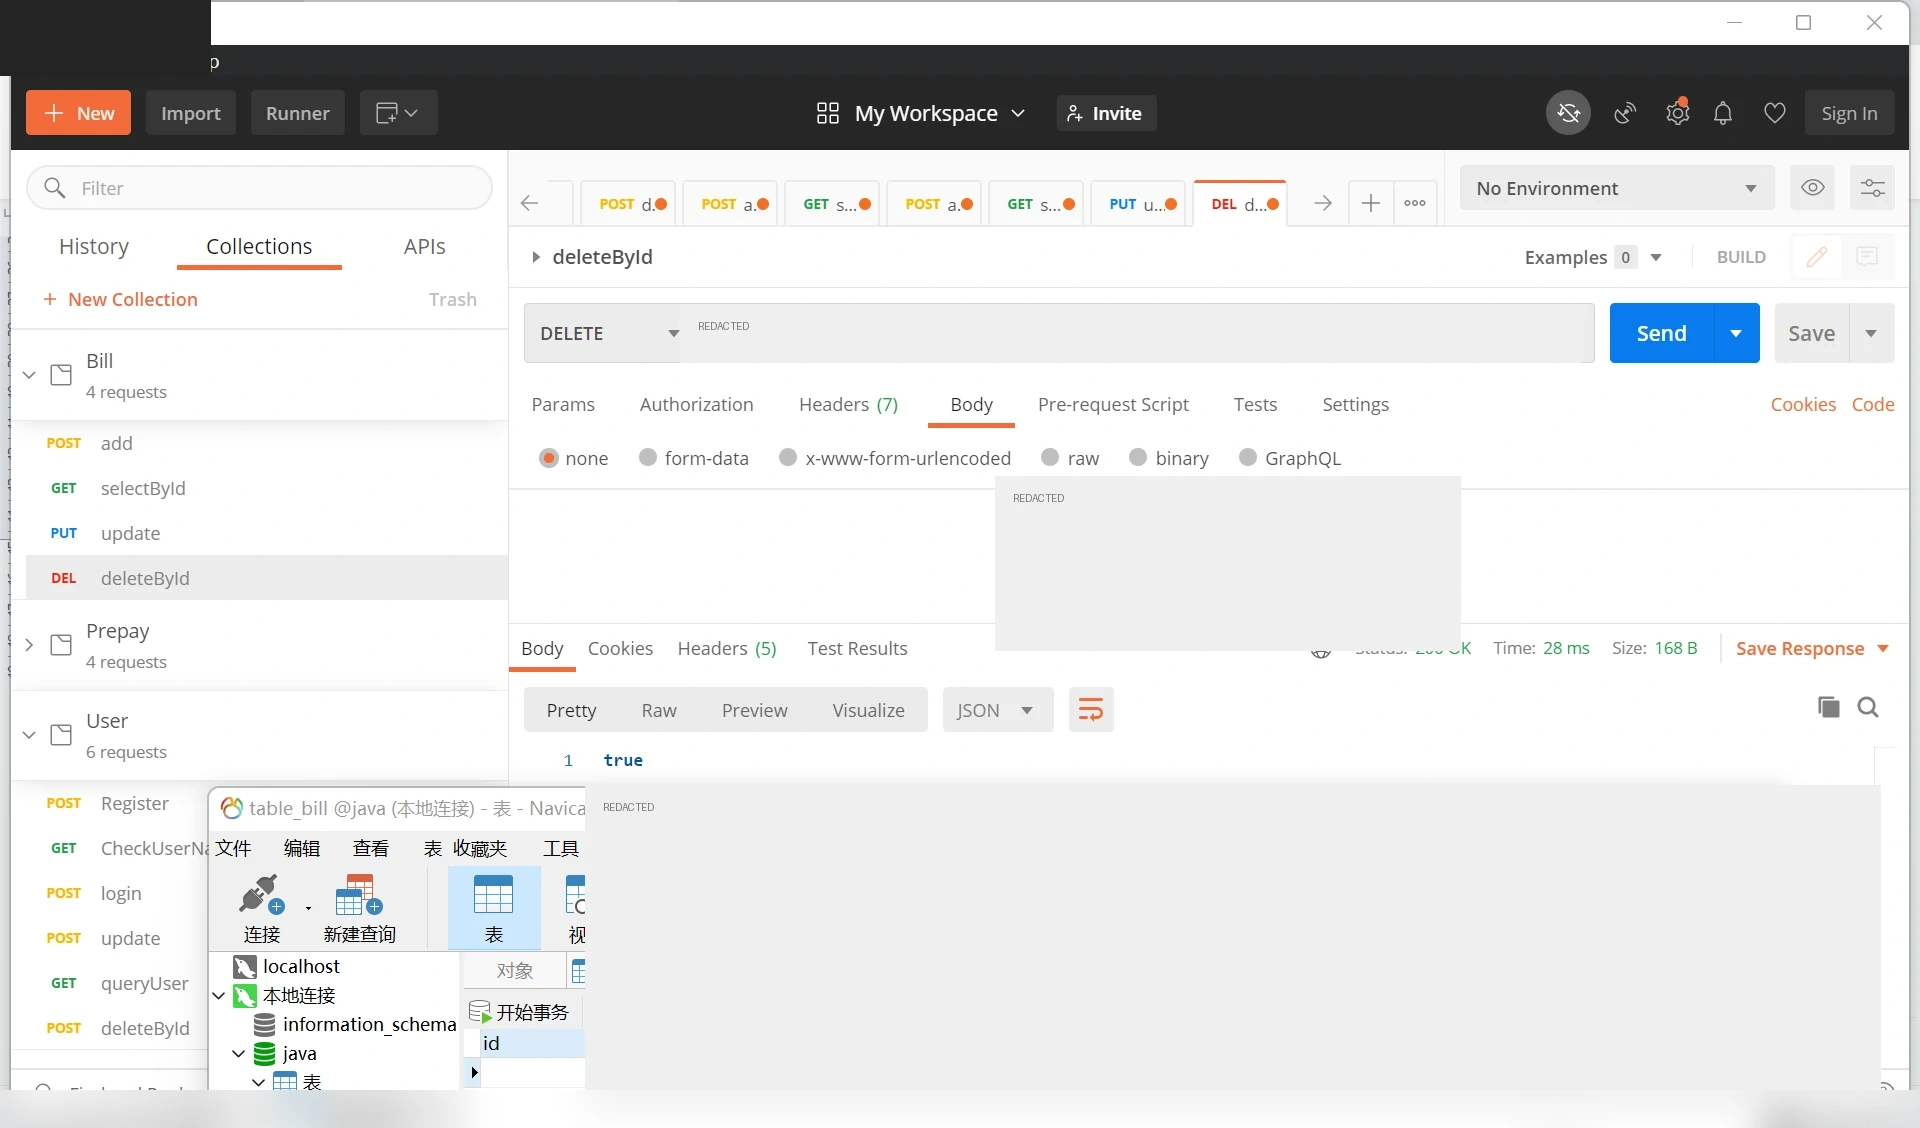Open manage environments sliders icon
Image resolution: width=1920 pixels, height=1128 pixels.
coord(1872,188)
